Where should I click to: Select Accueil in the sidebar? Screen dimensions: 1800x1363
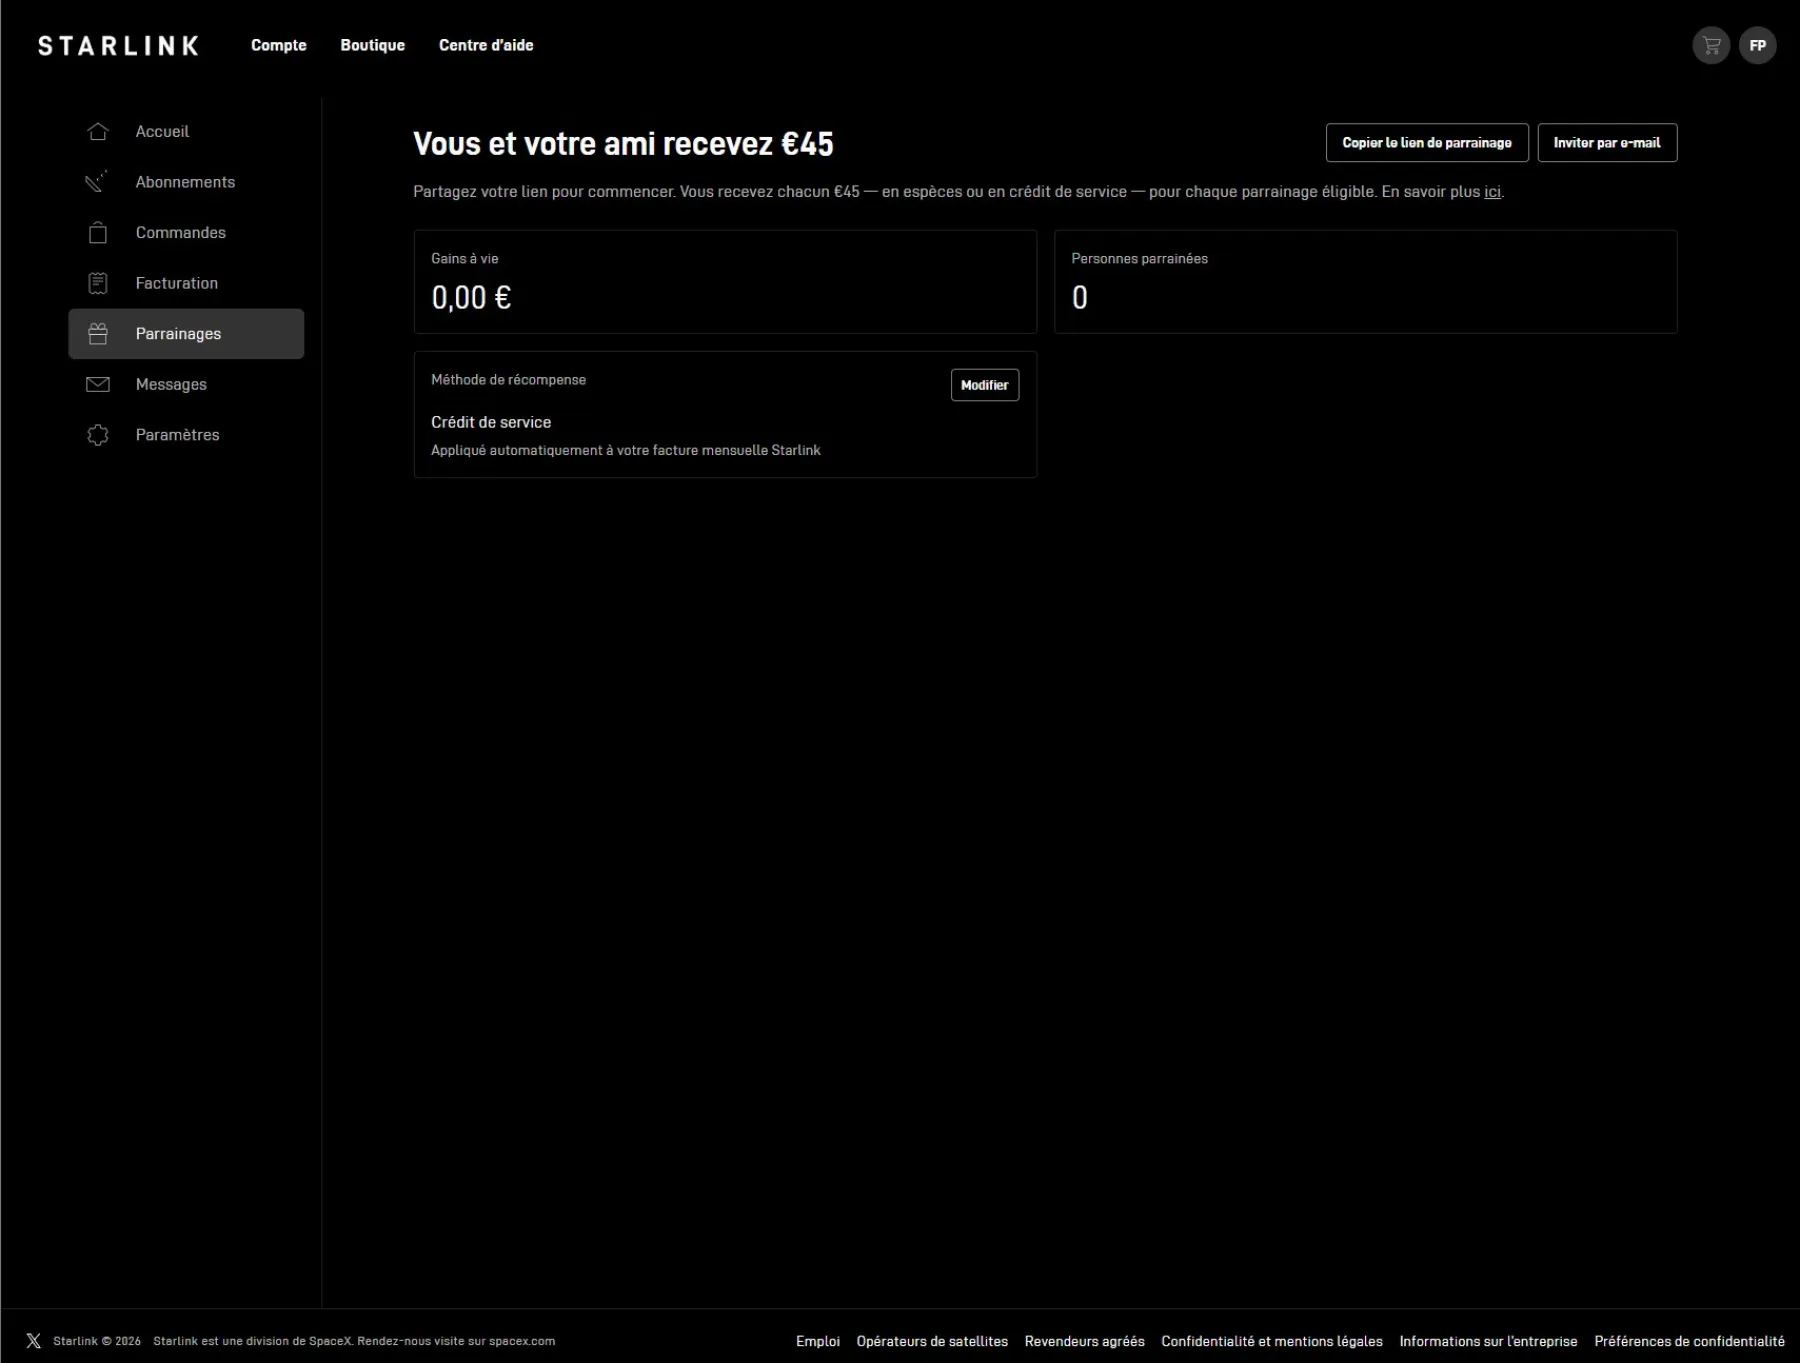click(x=186, y=131)
